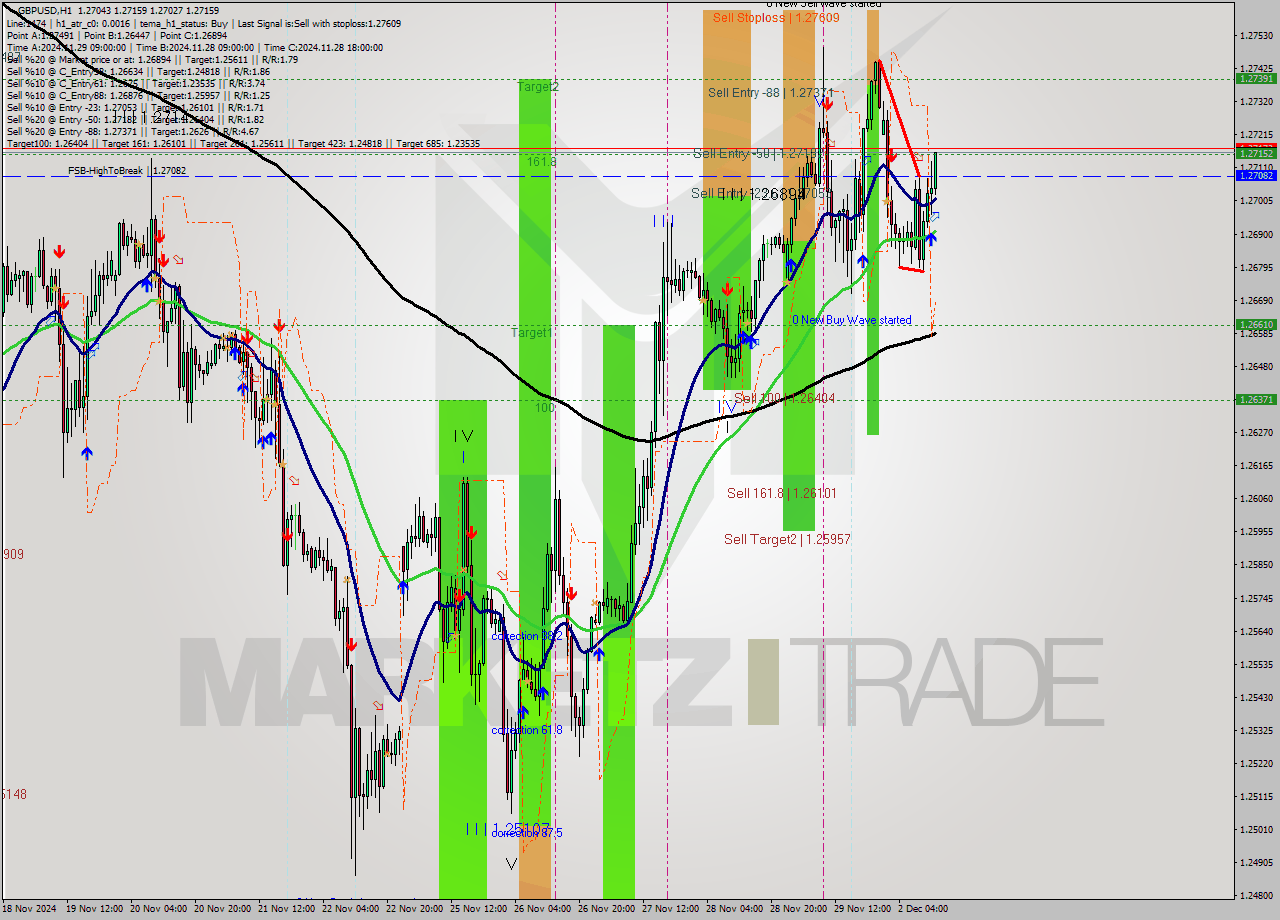
Task: Click the green Target1 zone label
Action: coord(531,332)
